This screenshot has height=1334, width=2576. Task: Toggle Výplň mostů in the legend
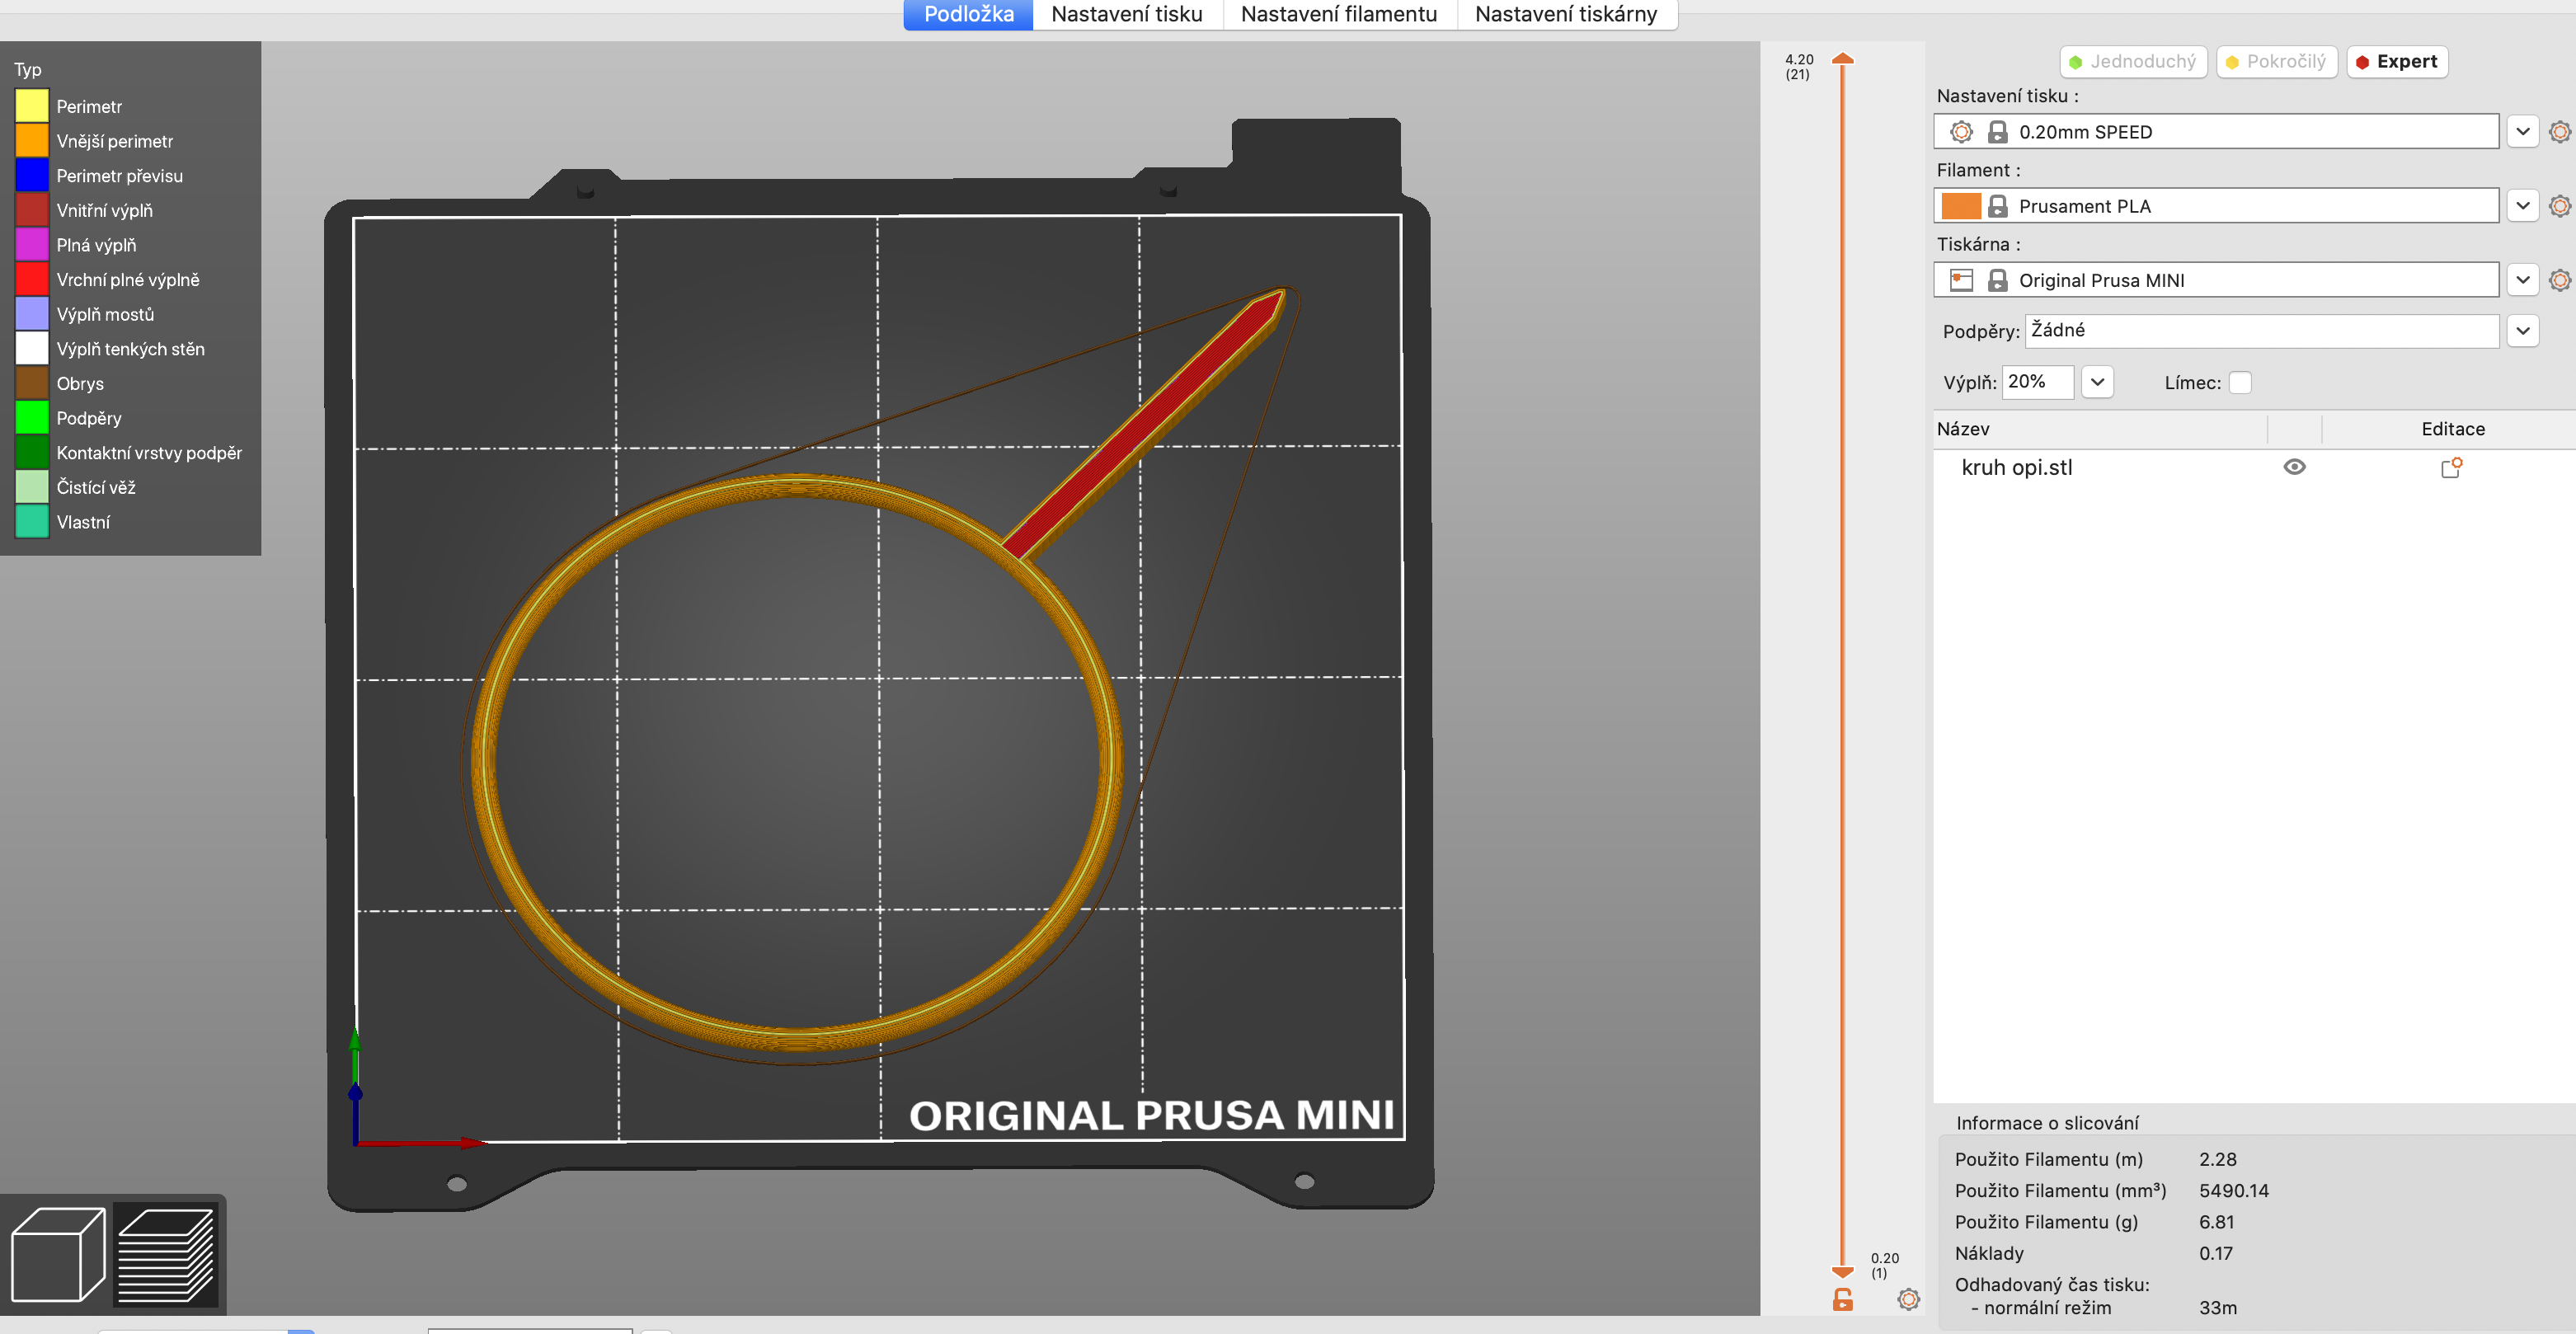85,314
